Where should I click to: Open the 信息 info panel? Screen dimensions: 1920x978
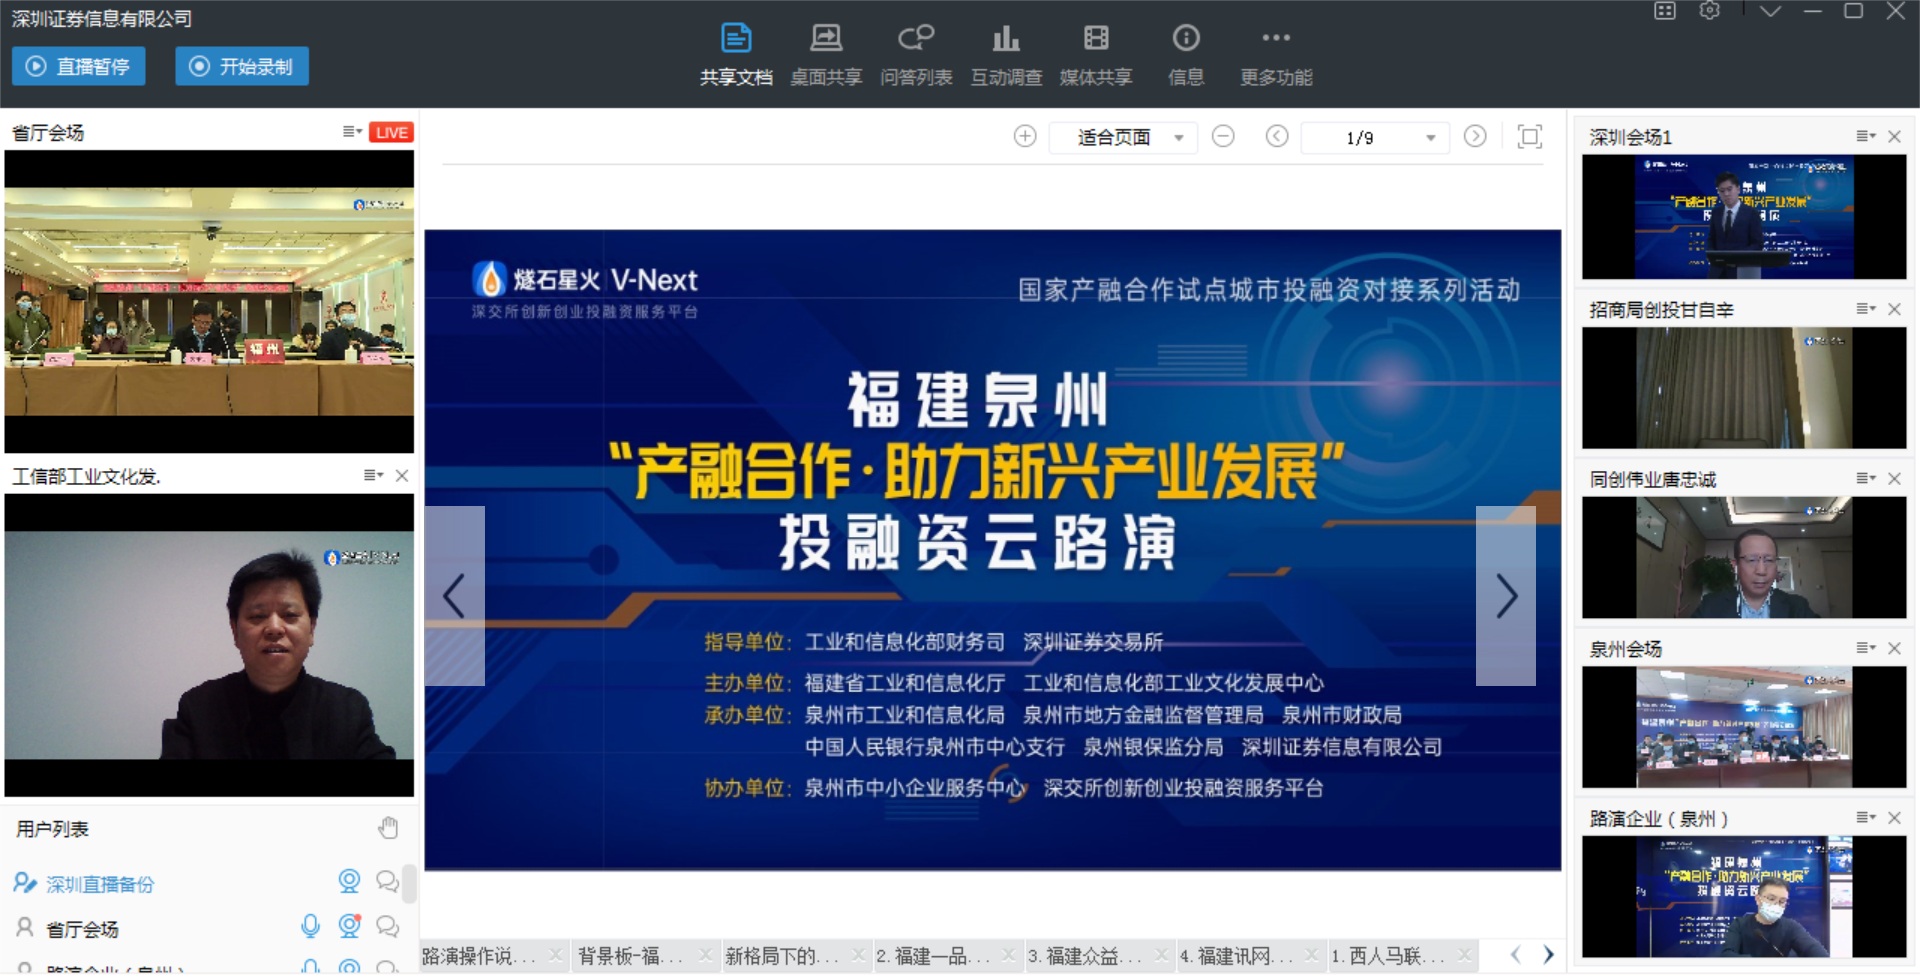coord(1186,54)
